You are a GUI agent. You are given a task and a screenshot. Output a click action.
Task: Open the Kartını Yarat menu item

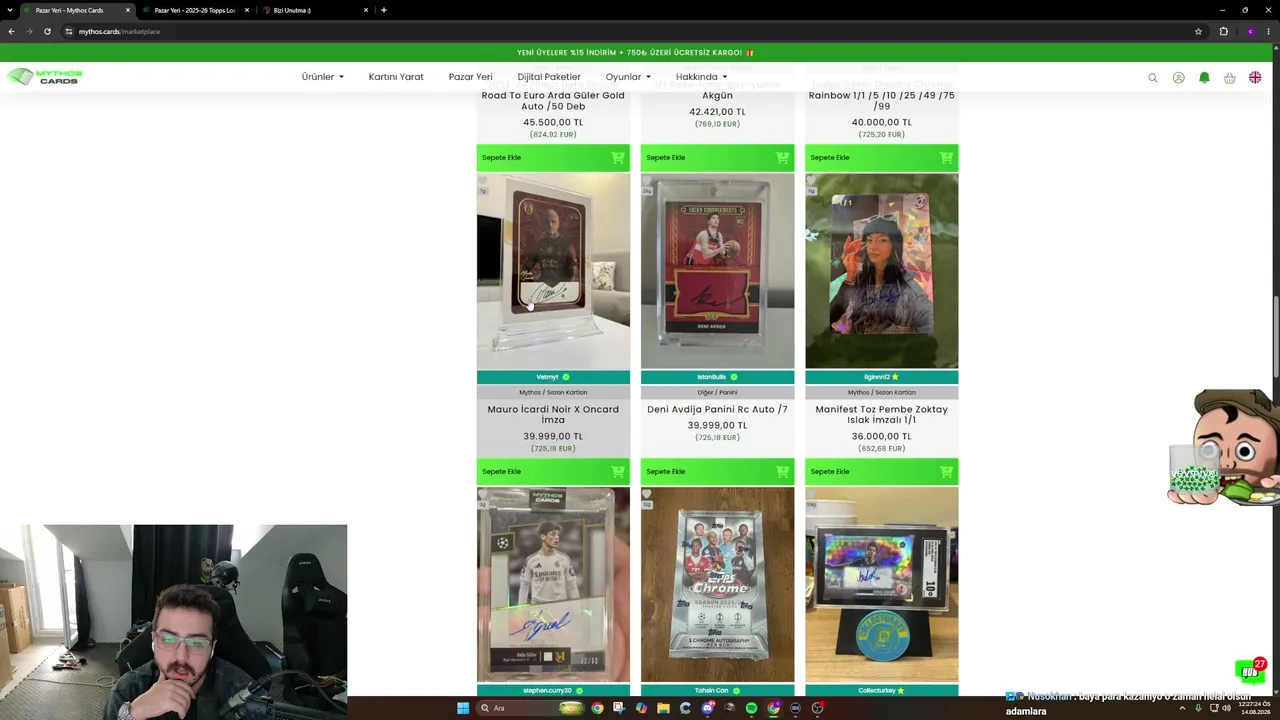click(x=396, y=77)
